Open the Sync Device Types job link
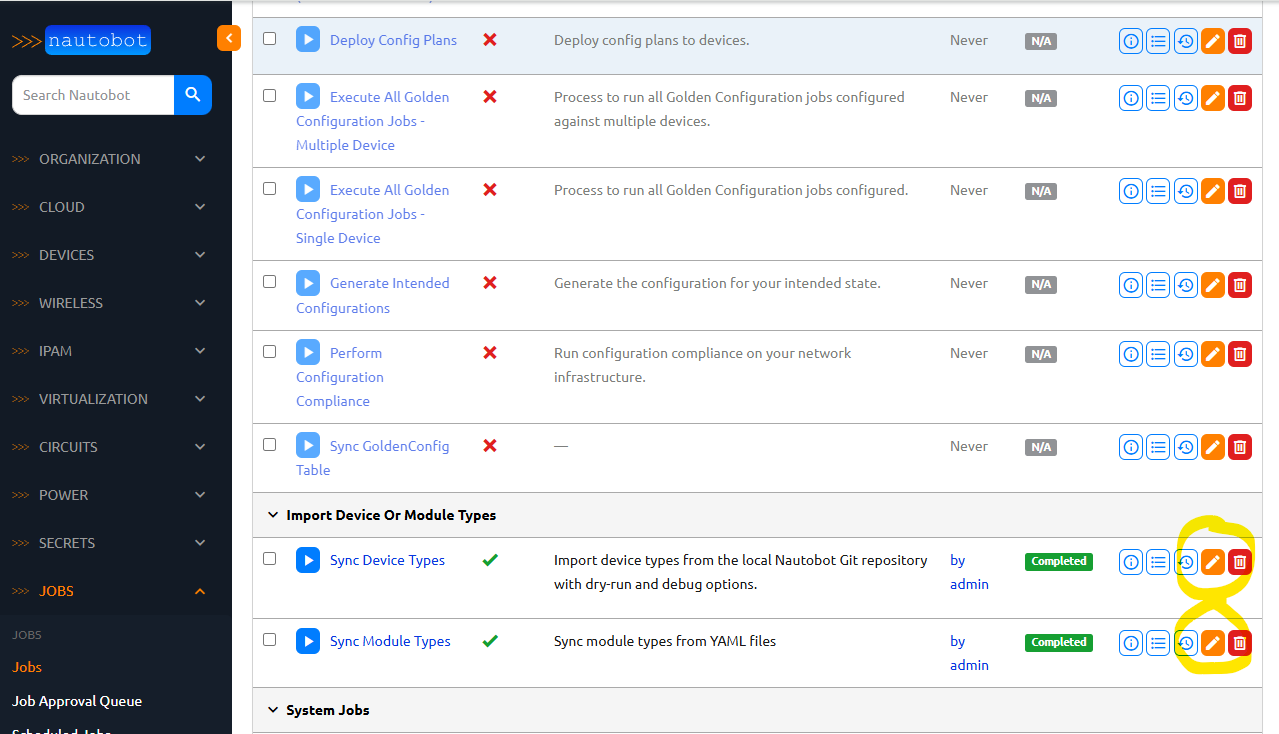The image size is (1279, 734). point(387,560)
